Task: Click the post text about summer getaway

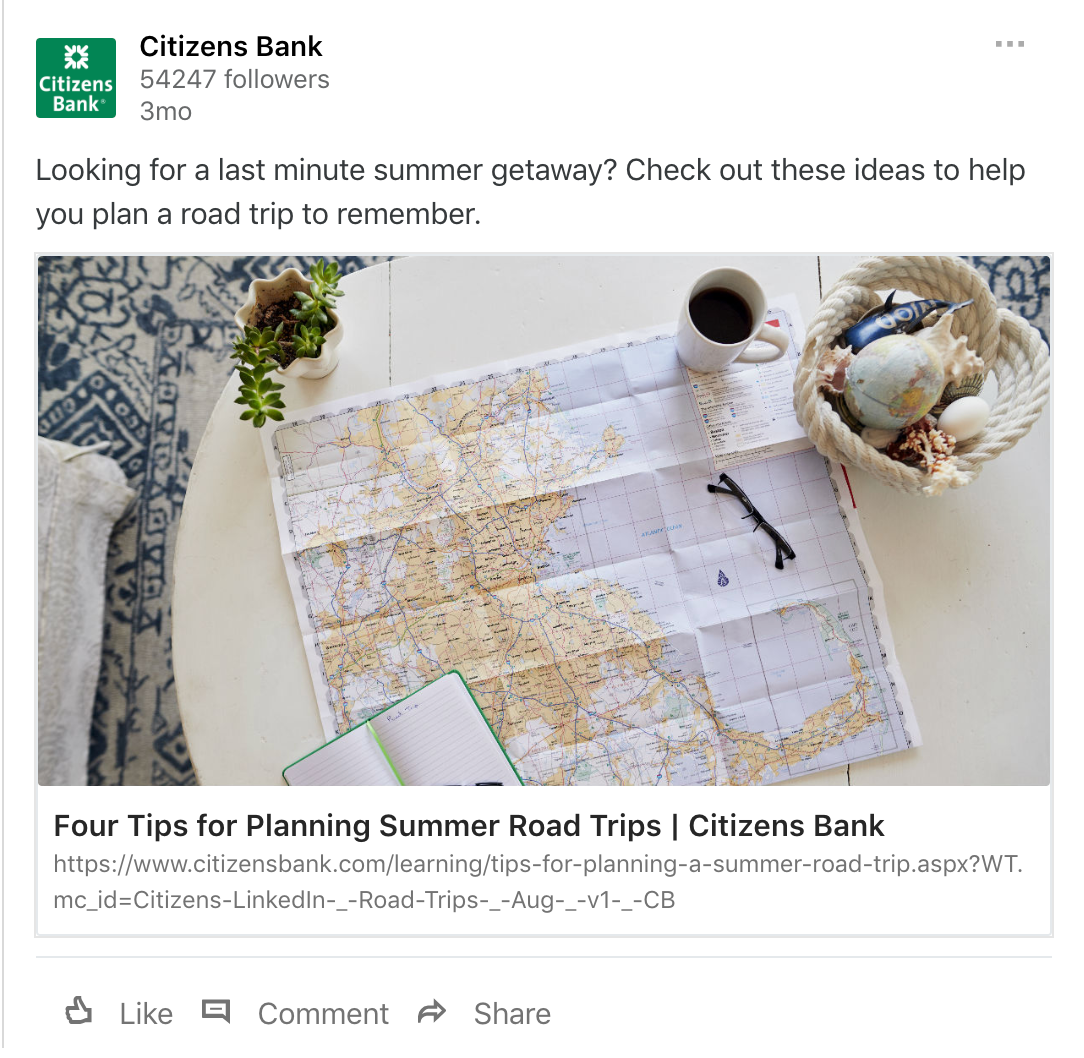Action: [x=530, y=192]
